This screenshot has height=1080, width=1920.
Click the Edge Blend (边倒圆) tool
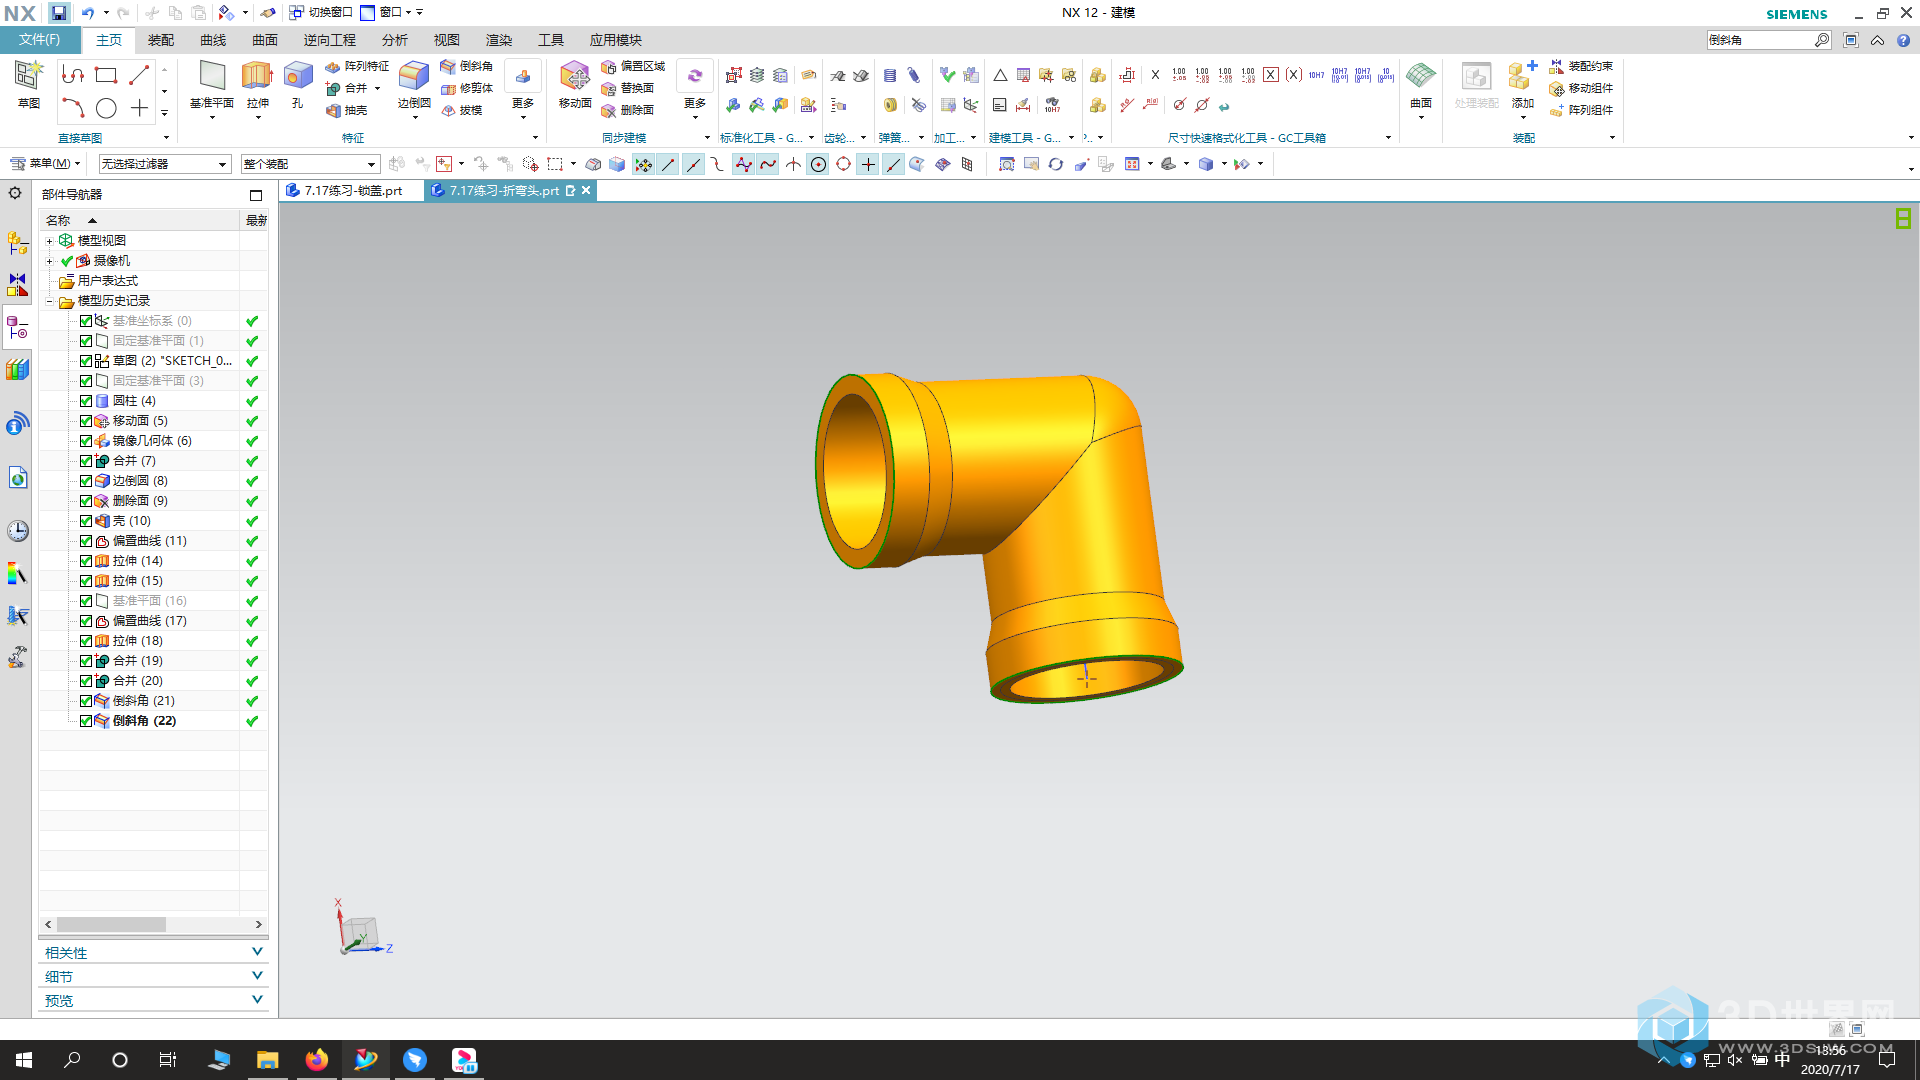coord(414,84)
